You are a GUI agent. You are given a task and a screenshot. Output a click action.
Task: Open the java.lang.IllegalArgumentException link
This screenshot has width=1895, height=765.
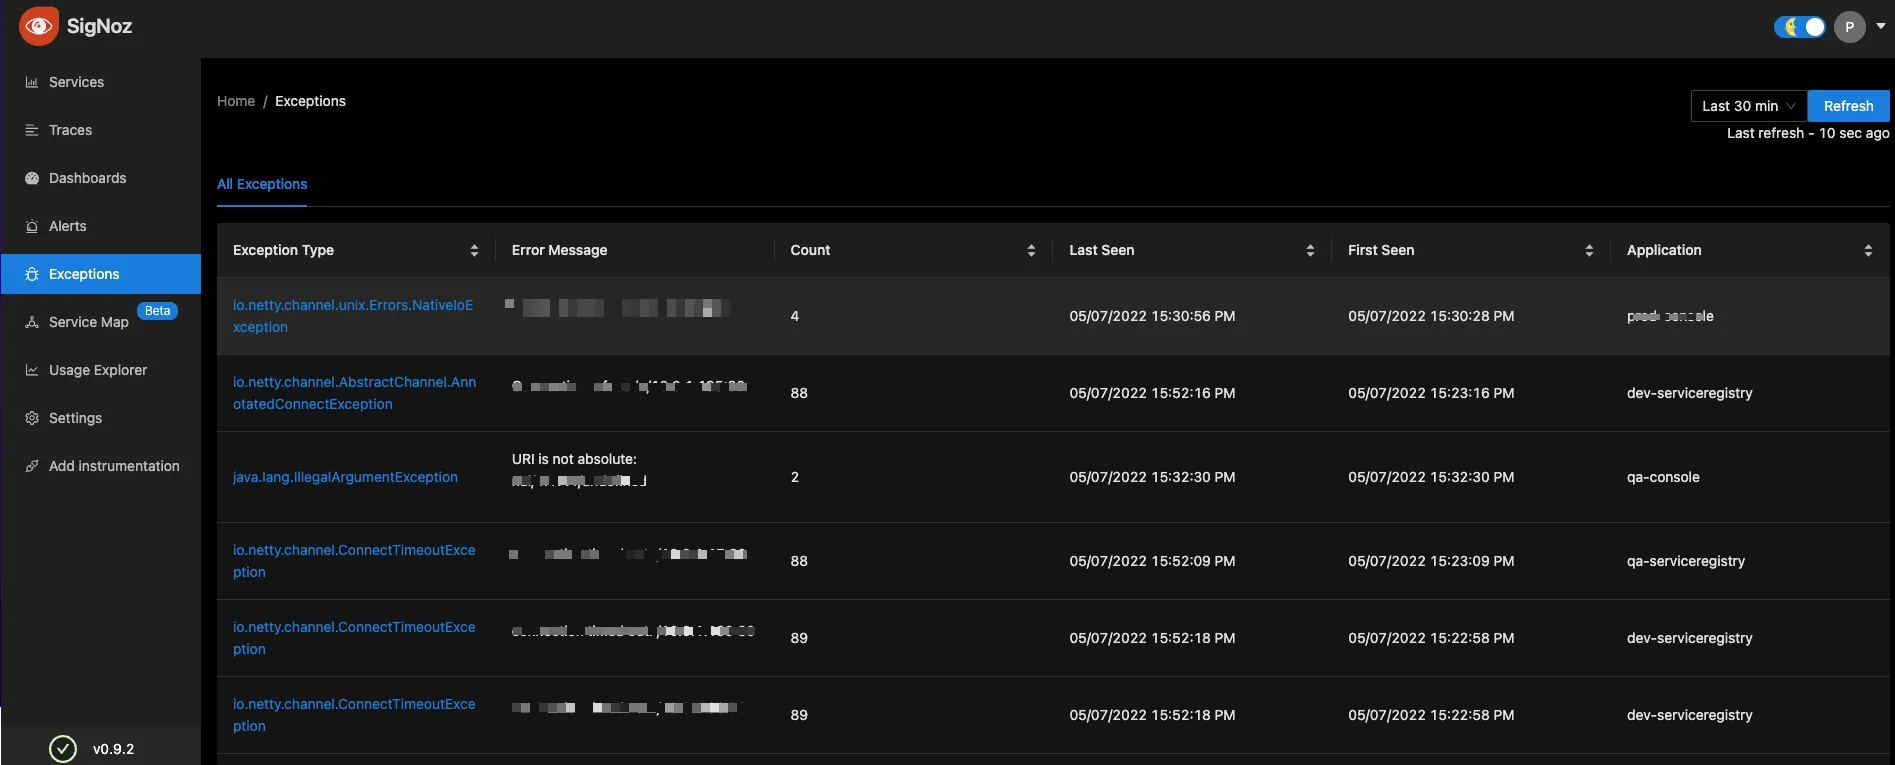point(345,477)
